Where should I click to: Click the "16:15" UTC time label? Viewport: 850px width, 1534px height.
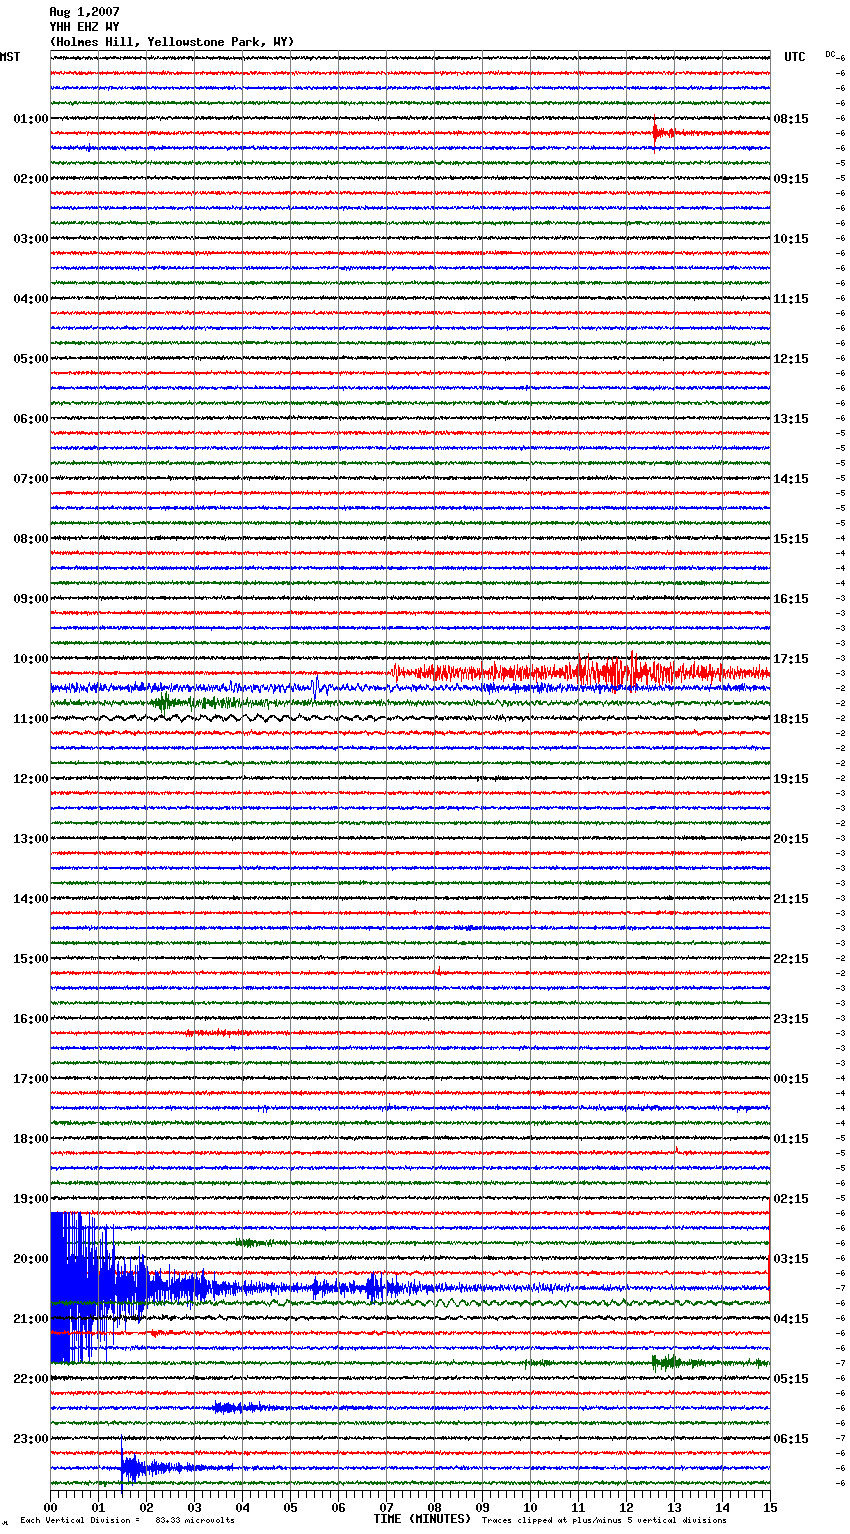pos(791,599)
